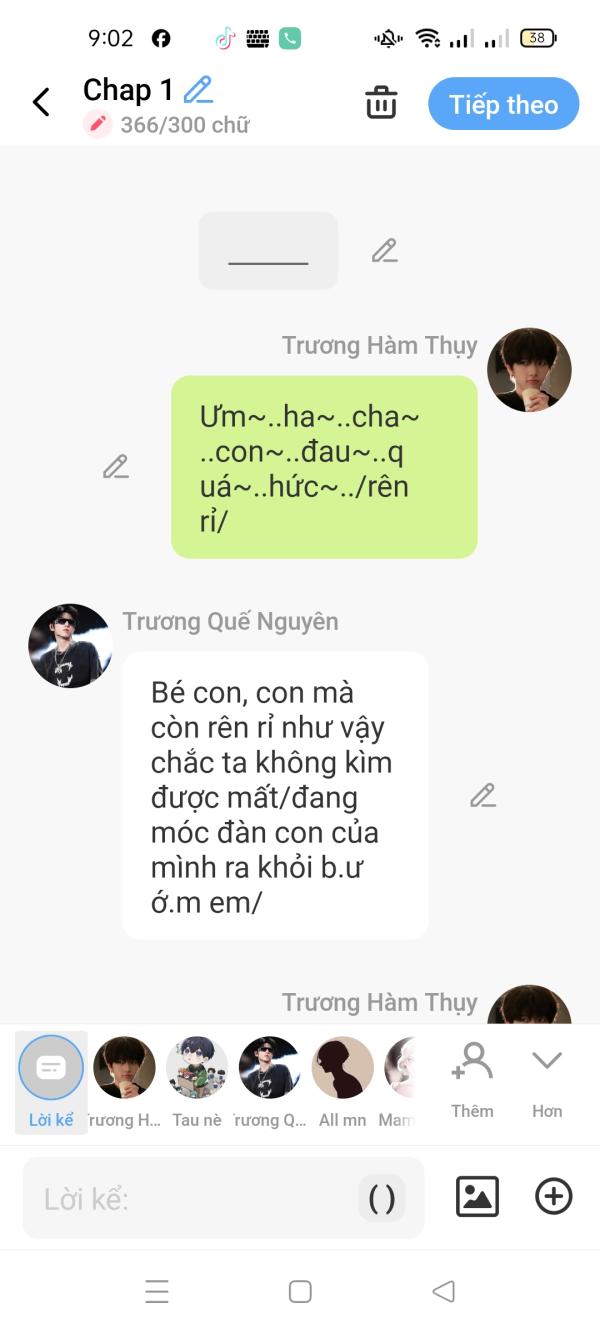Edit Trương Quế Nguyên's white message
Image resolution: width=600 pixels, height=1333 pixels.
[x=483, y=796]
